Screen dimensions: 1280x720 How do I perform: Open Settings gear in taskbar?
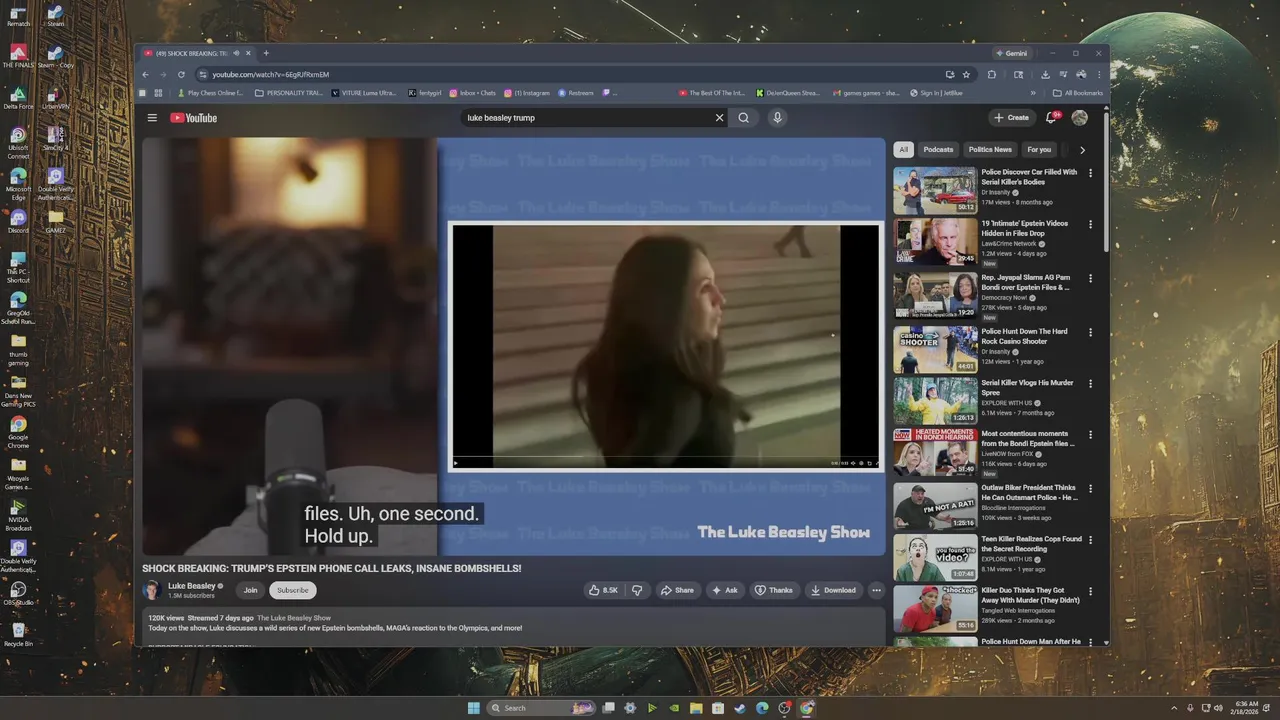click(x=630, y=708)
